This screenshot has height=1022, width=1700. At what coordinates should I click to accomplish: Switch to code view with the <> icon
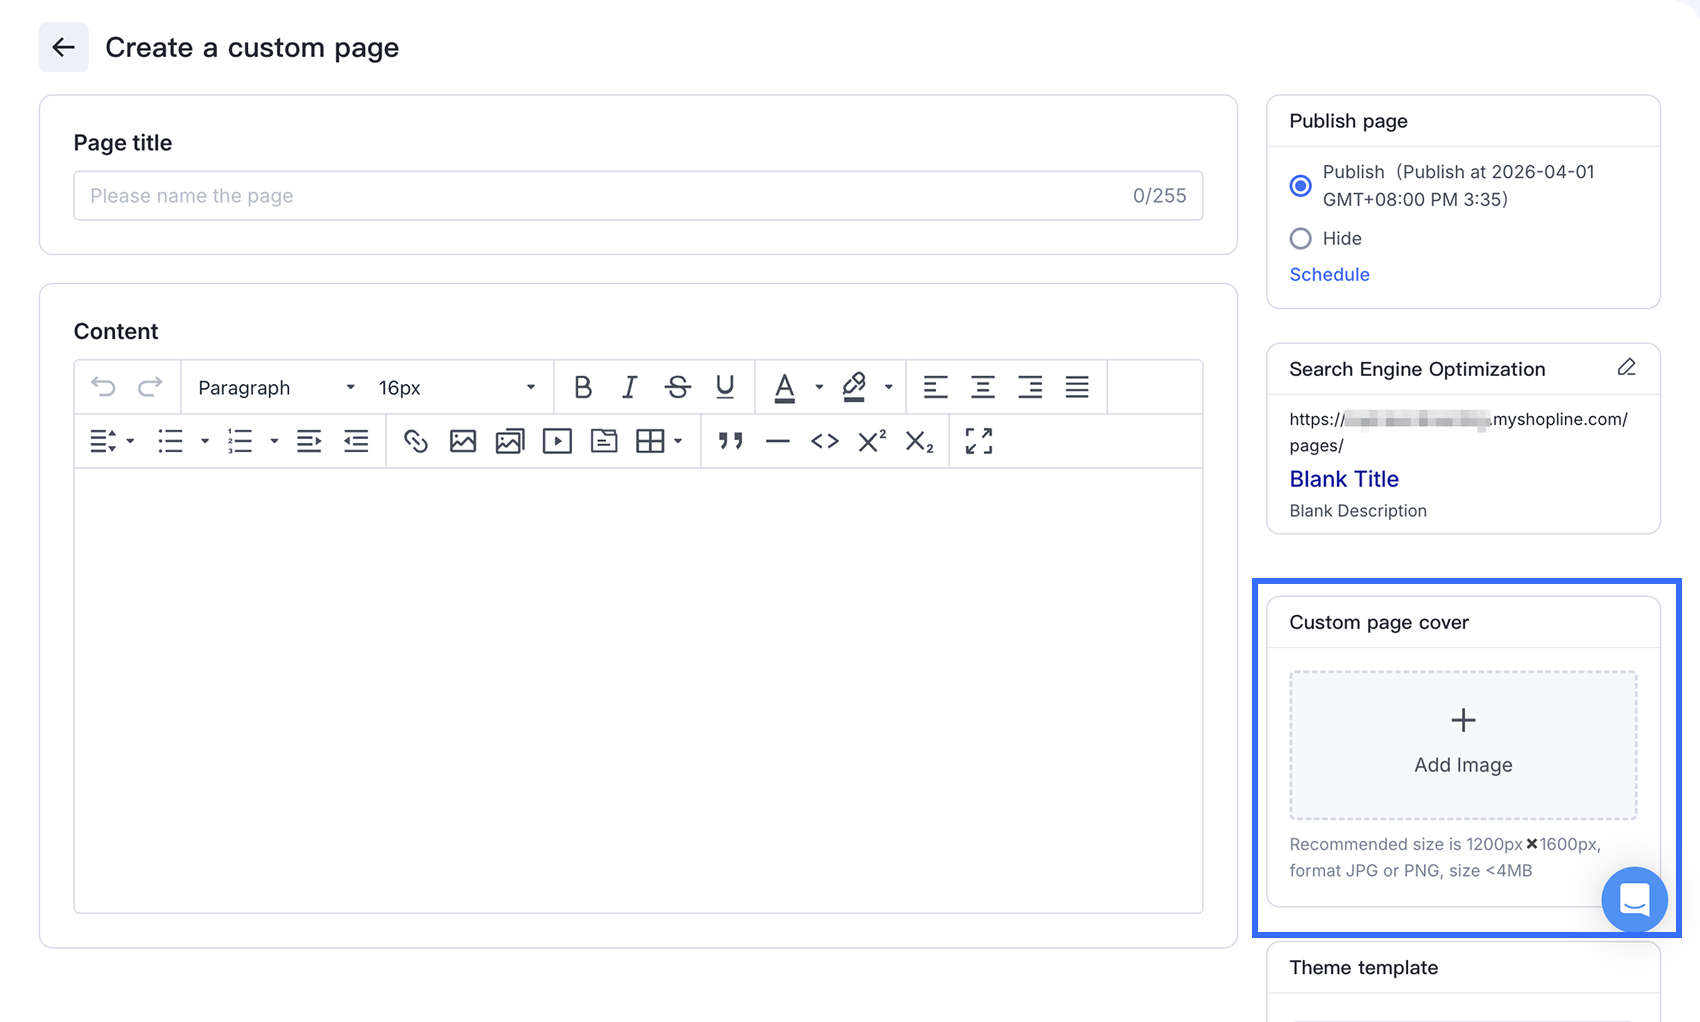coord(824,441)
